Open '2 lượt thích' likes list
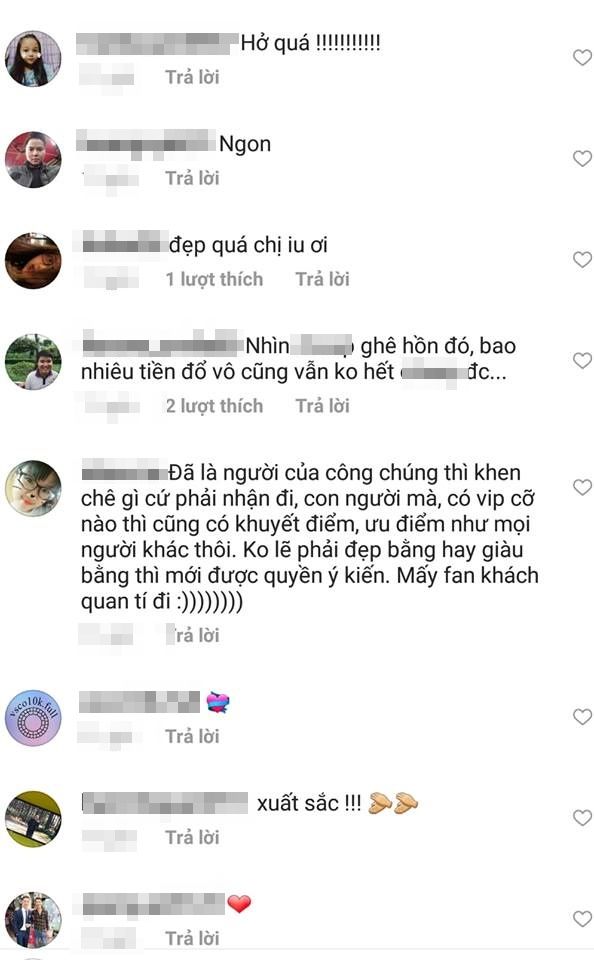This screenshot has height=960, width=594. coord(214,406)
